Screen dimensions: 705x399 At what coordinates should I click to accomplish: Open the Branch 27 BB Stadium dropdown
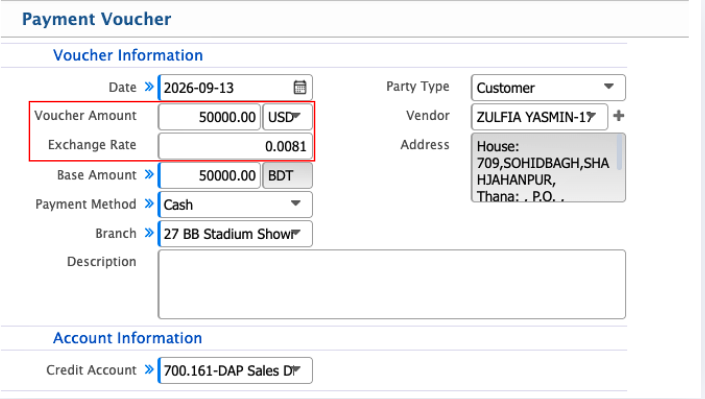tap(235, 234)
